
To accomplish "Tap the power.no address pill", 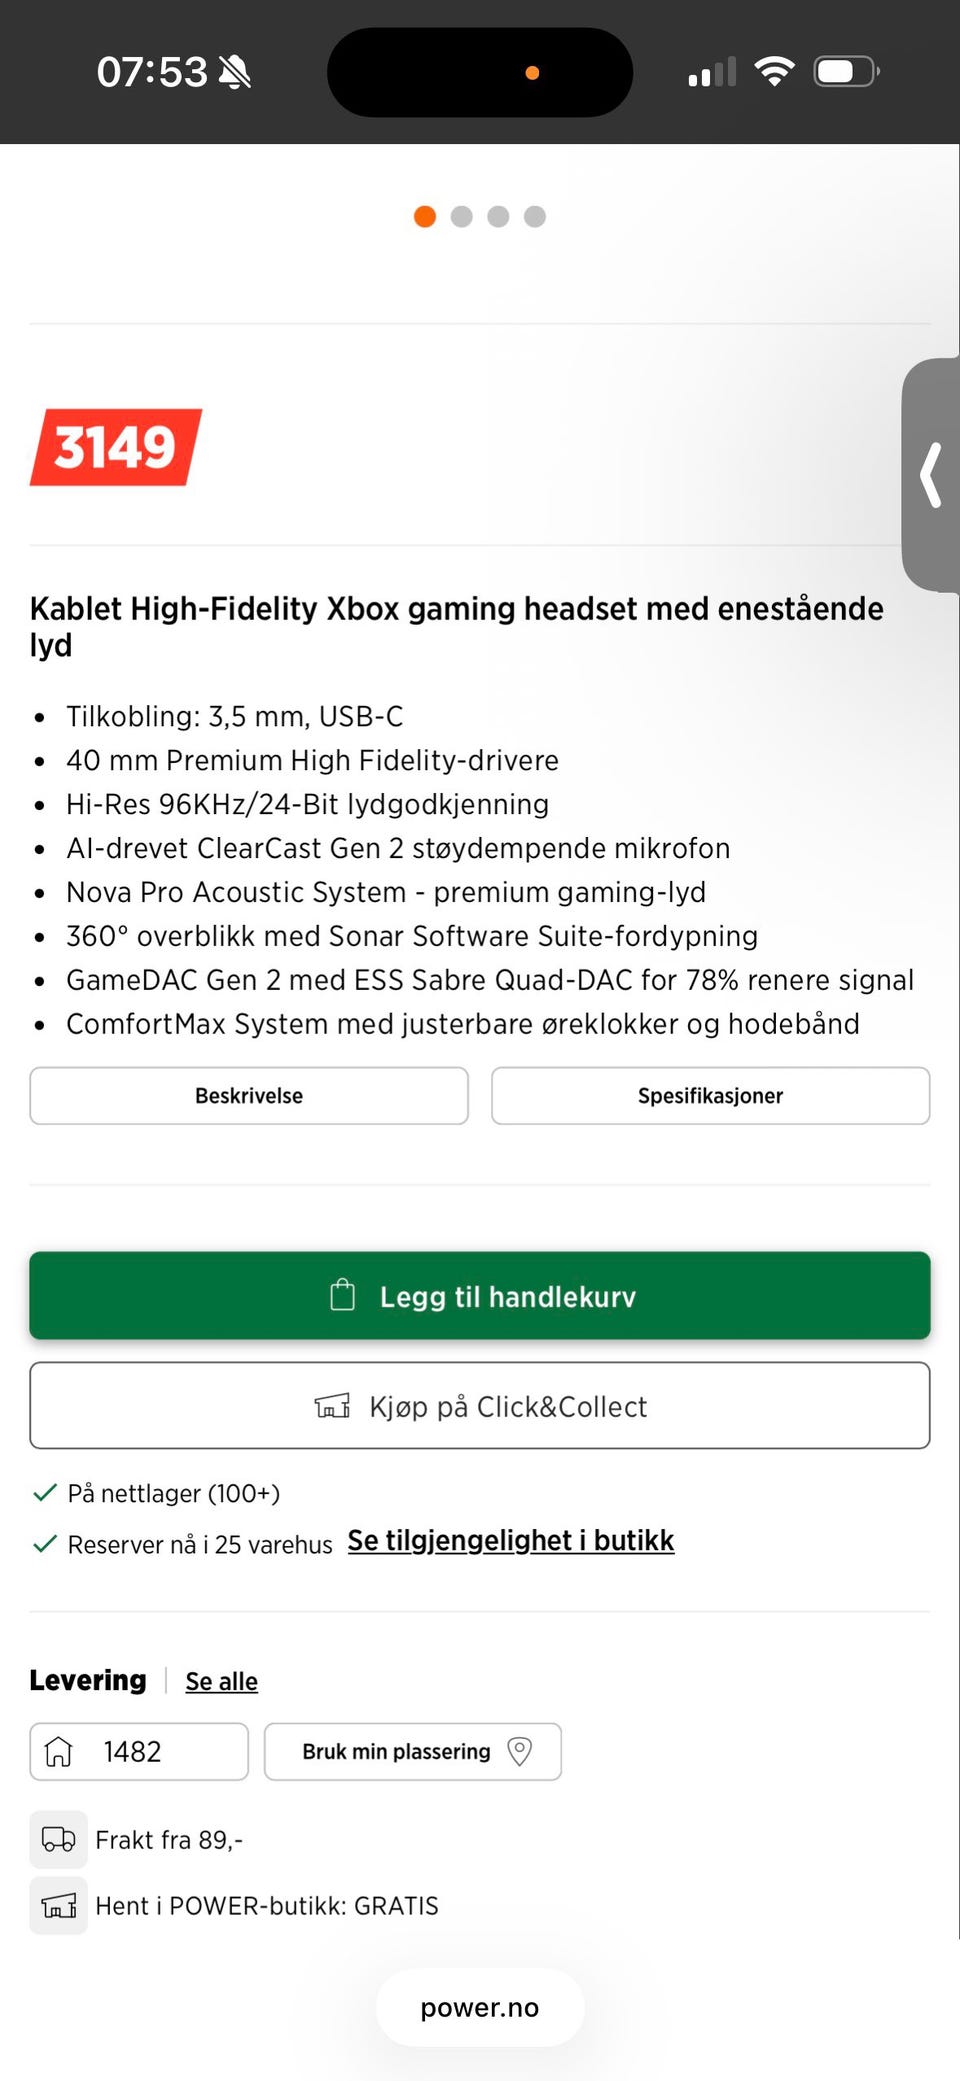I will (480, 2007).
